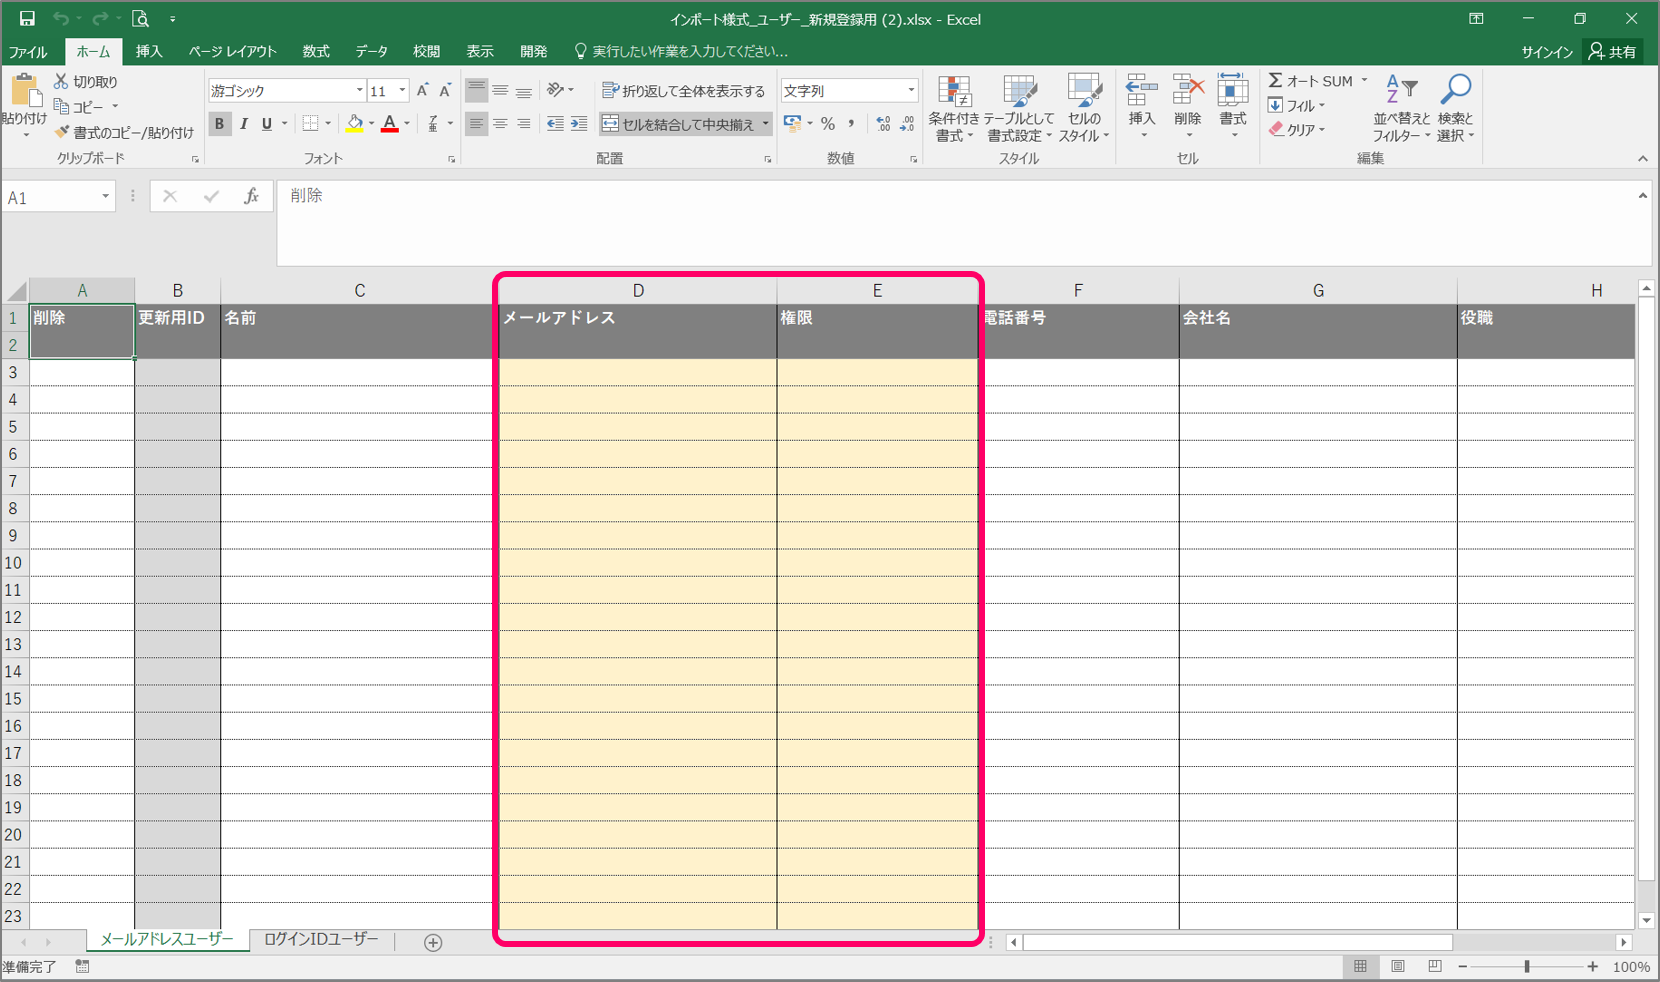Click the サインイン (Sign in) link
The width and height of the screenshot is (1660, 982).
click(1546, 52)
